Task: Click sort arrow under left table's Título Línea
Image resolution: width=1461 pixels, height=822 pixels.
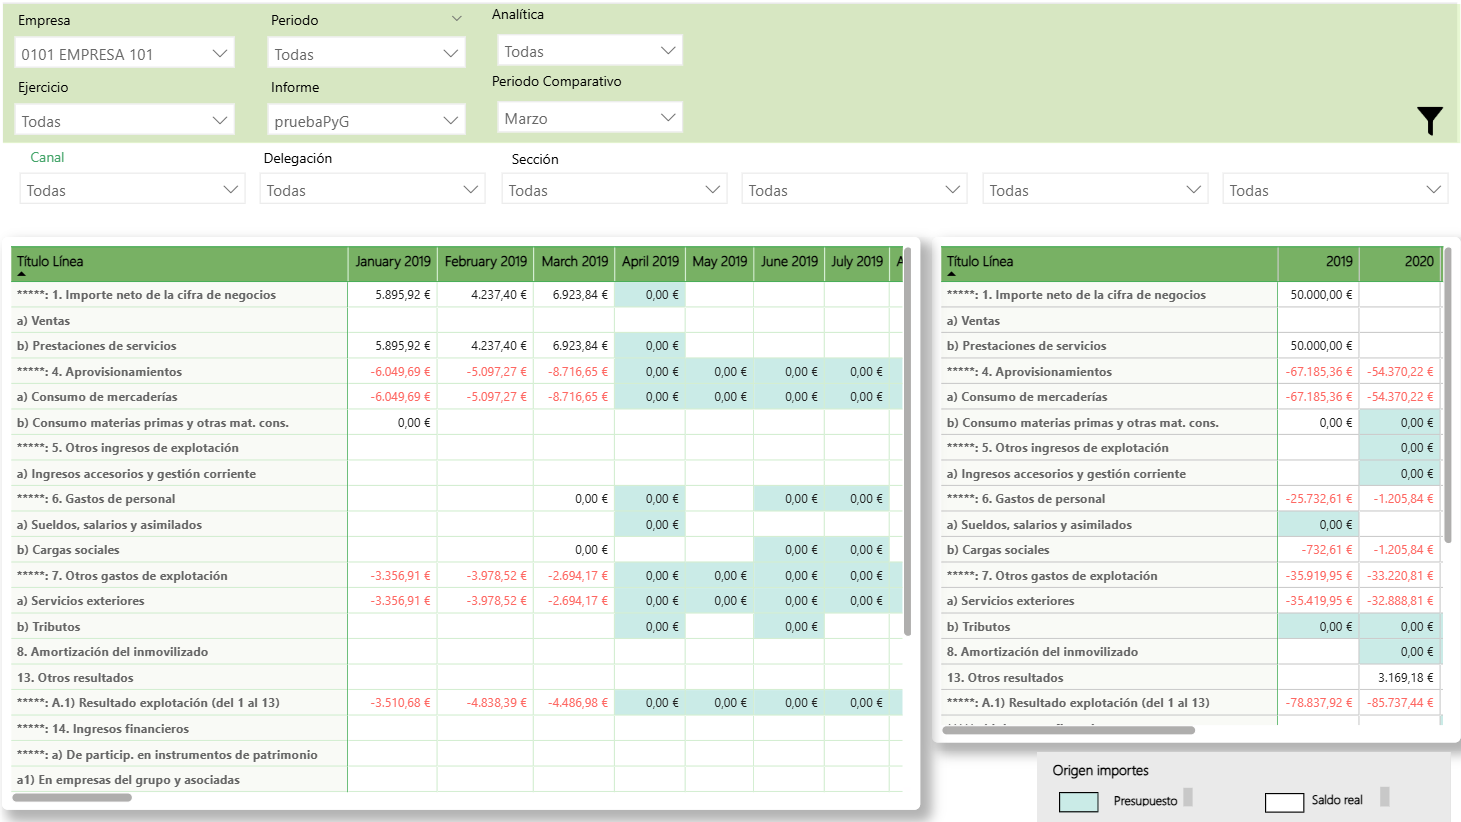Action: (21, 274)
